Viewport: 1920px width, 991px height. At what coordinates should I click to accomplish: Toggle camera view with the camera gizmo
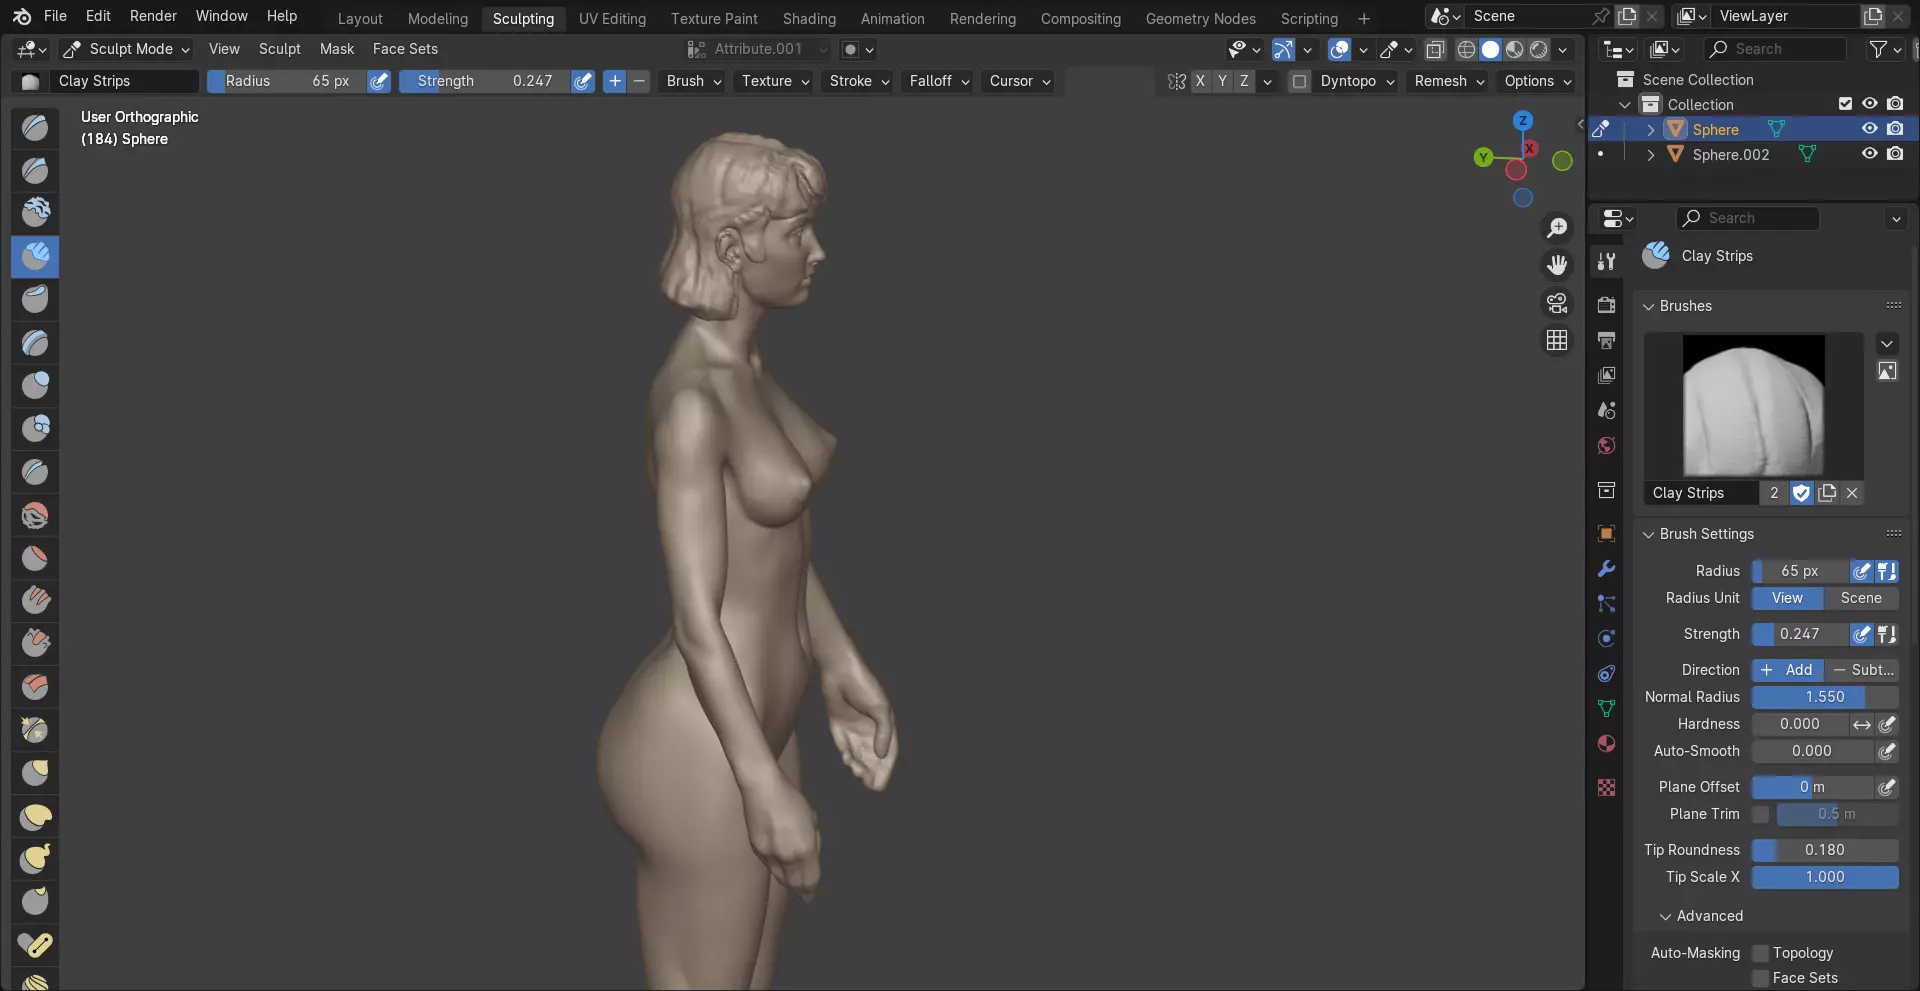click(x=1557, y=303)
